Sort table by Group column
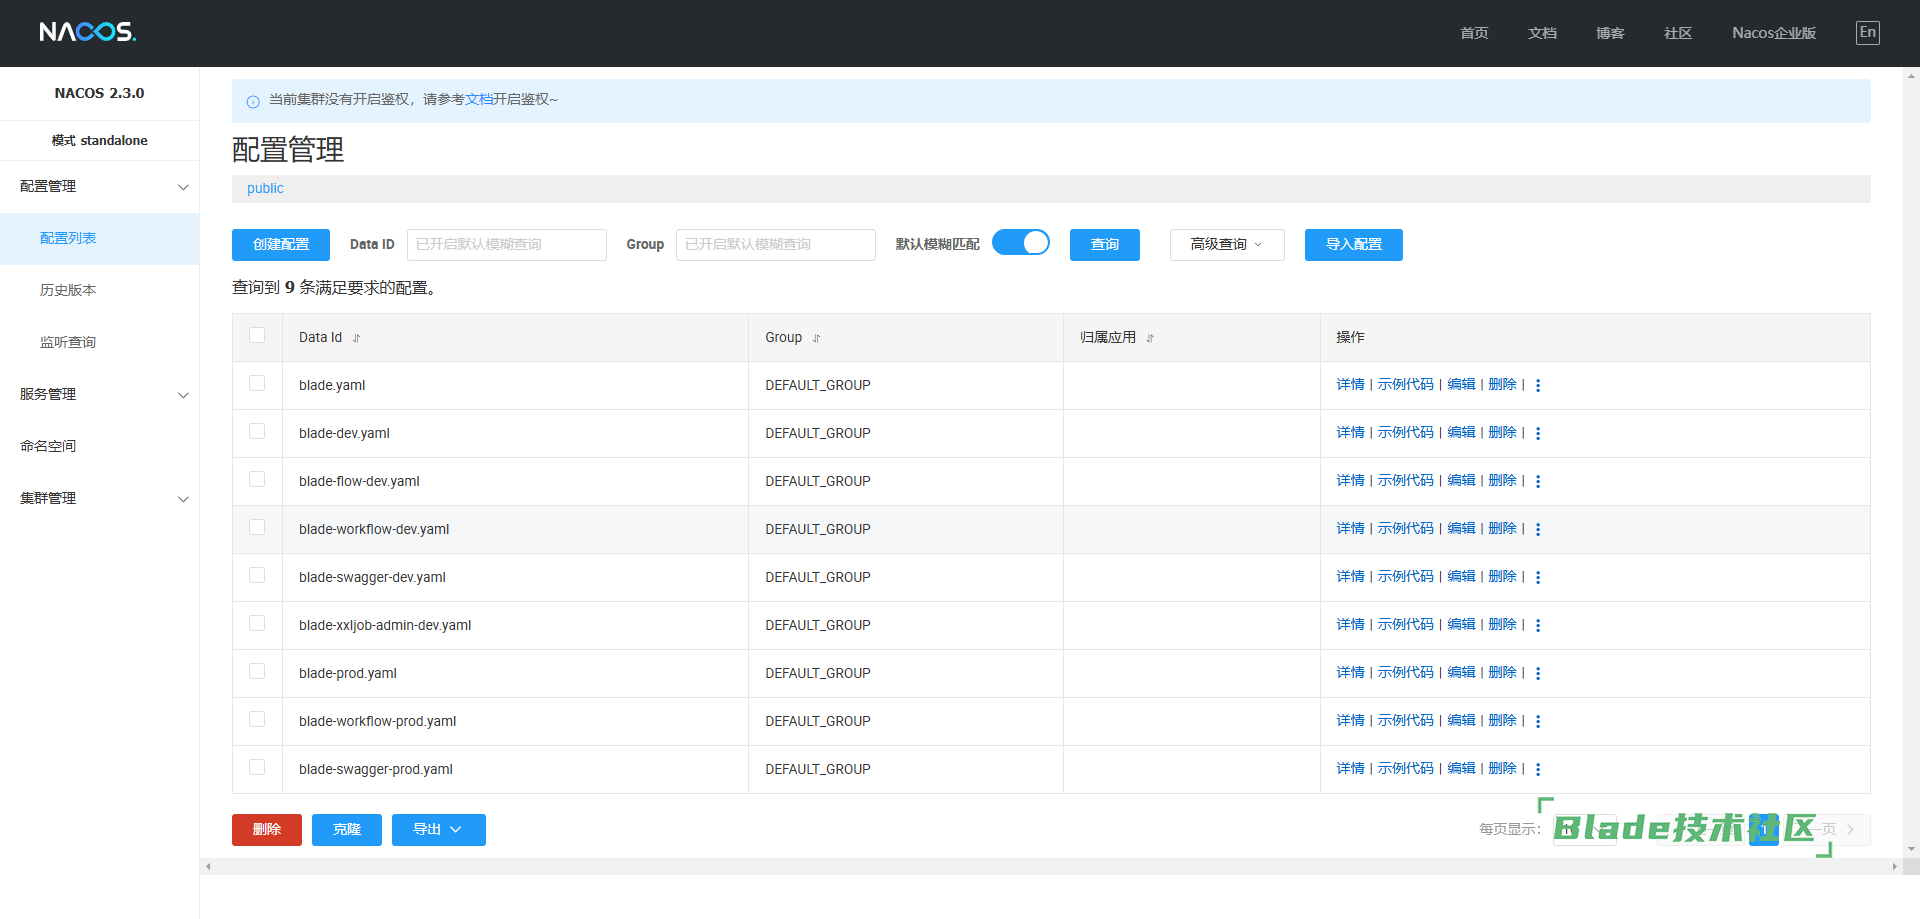1920x919 pixels. 816,338
